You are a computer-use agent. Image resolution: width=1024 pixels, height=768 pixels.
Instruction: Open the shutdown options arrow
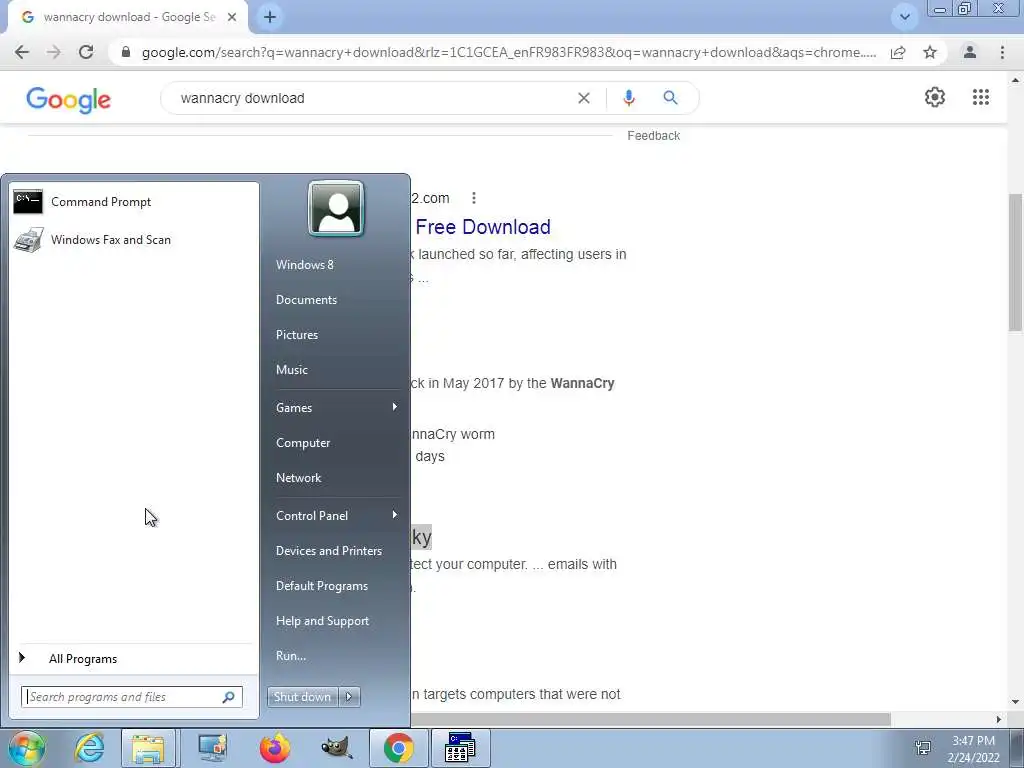coord(349,697)
